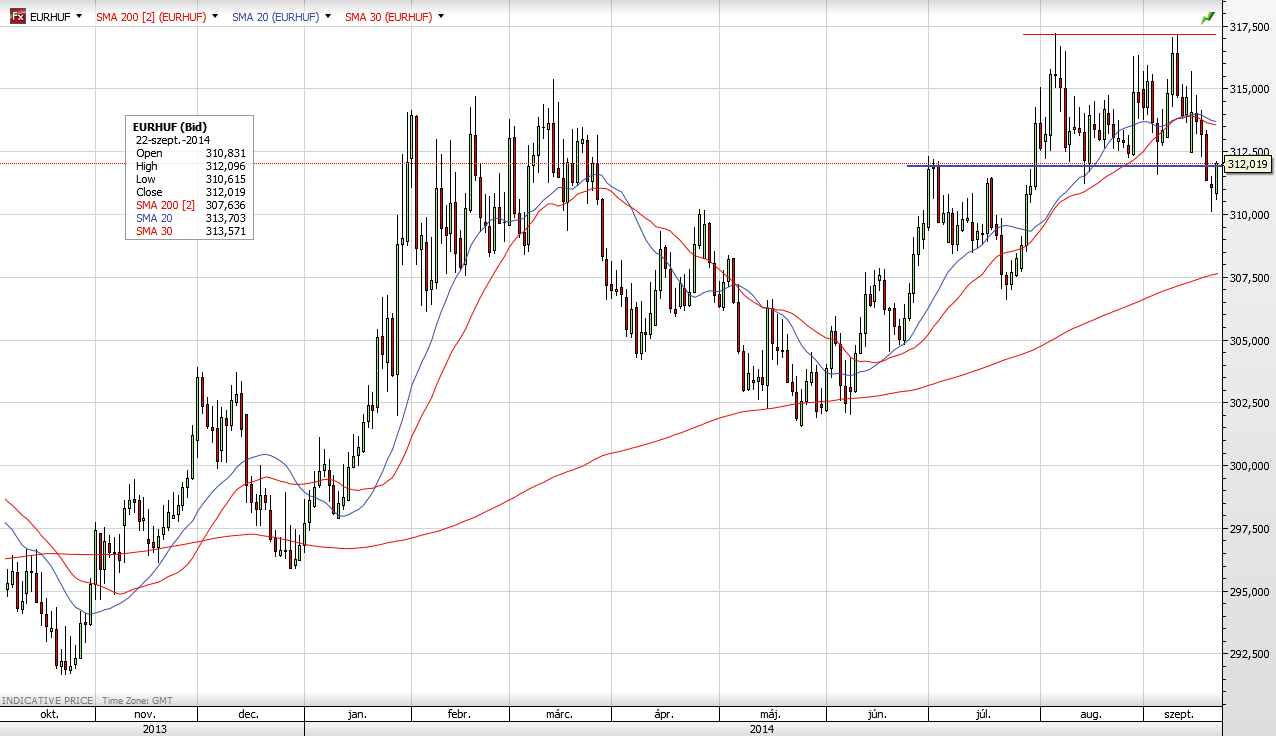Screen dimensions: 1276x736
Task: Click the 295,000 price axis label
Action: pos(1249,592)
